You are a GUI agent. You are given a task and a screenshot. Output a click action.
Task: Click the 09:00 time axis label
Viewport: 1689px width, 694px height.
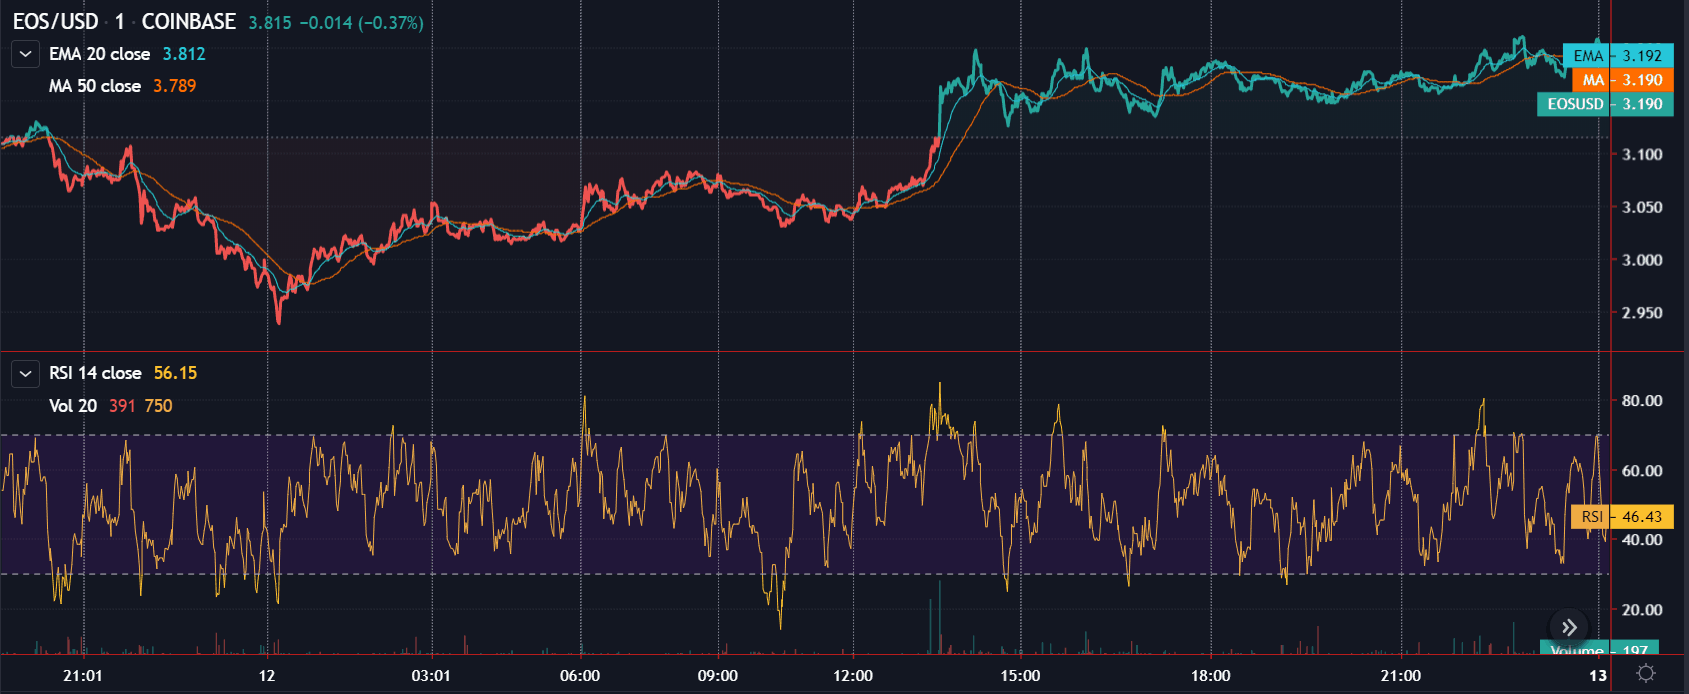[x=718, y=676]
